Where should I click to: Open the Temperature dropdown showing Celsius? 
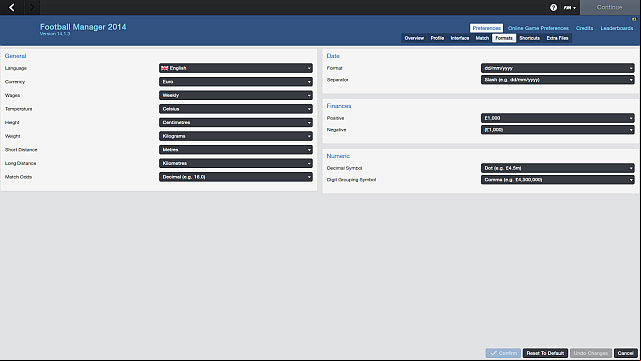click(236, 109)
